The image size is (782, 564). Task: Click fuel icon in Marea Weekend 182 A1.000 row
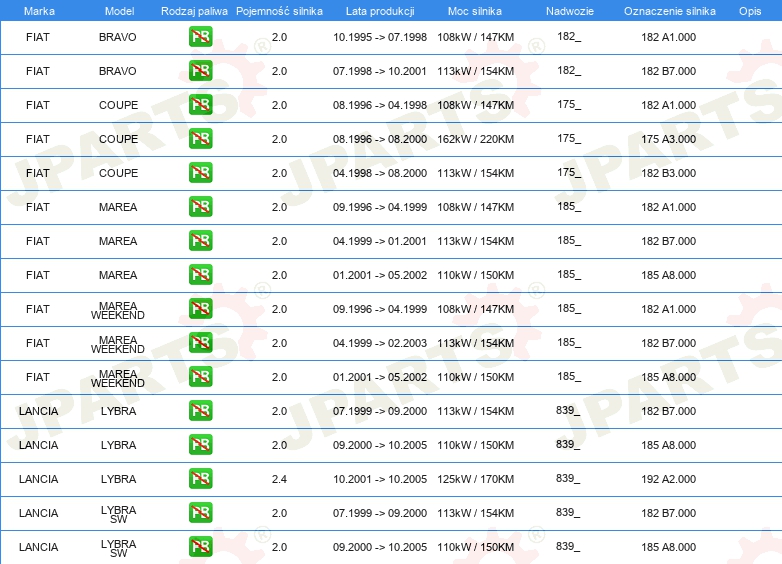click(x=200, y=309)
